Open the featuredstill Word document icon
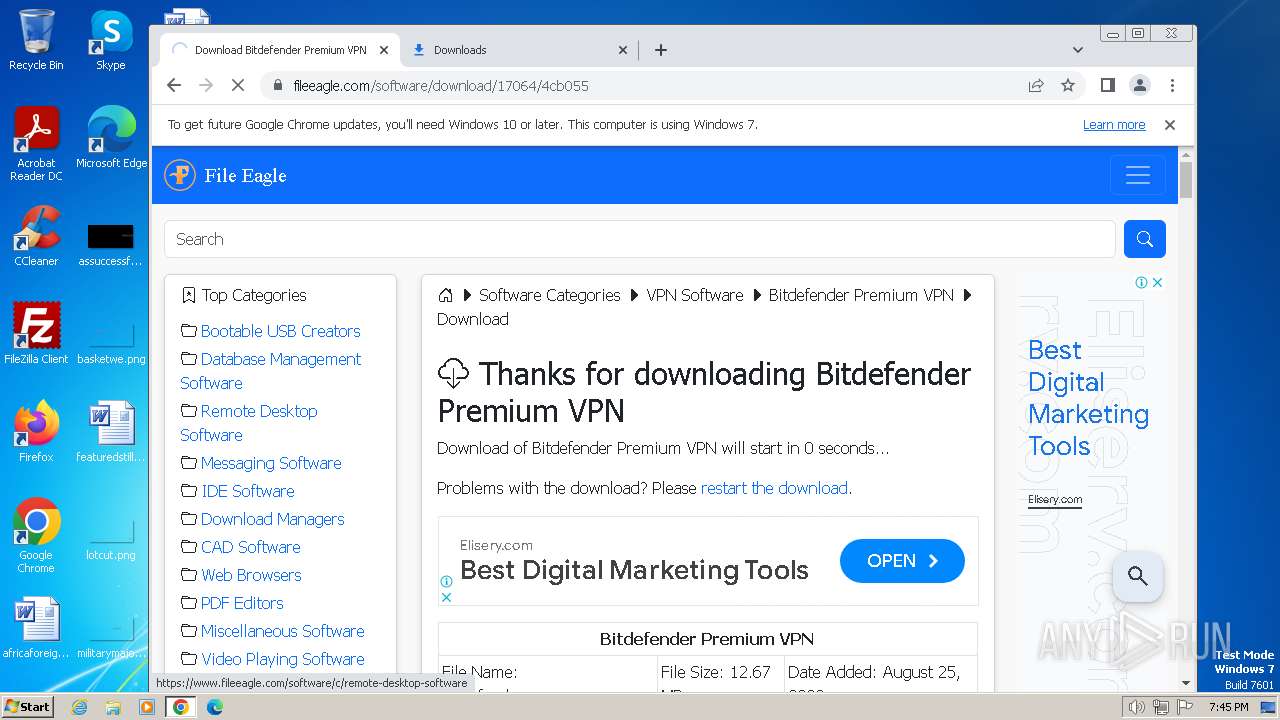 (111, 431)
